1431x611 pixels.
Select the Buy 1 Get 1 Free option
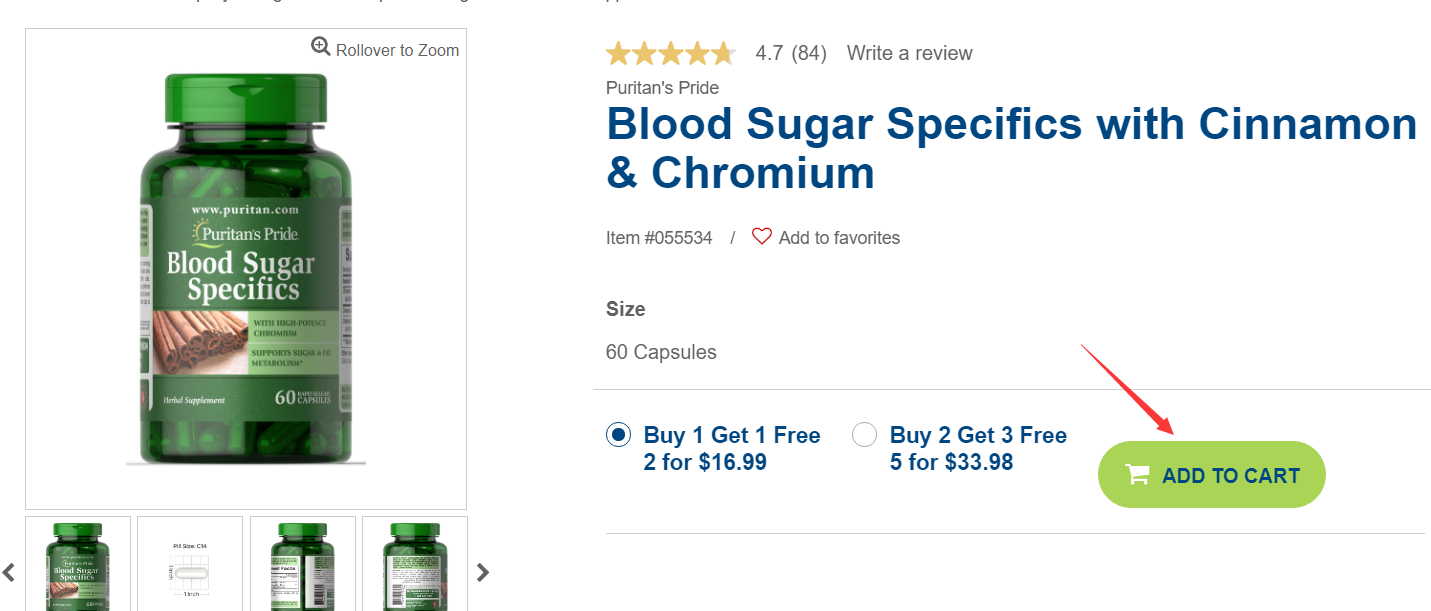pyautogui.click(x=619, y=435)
